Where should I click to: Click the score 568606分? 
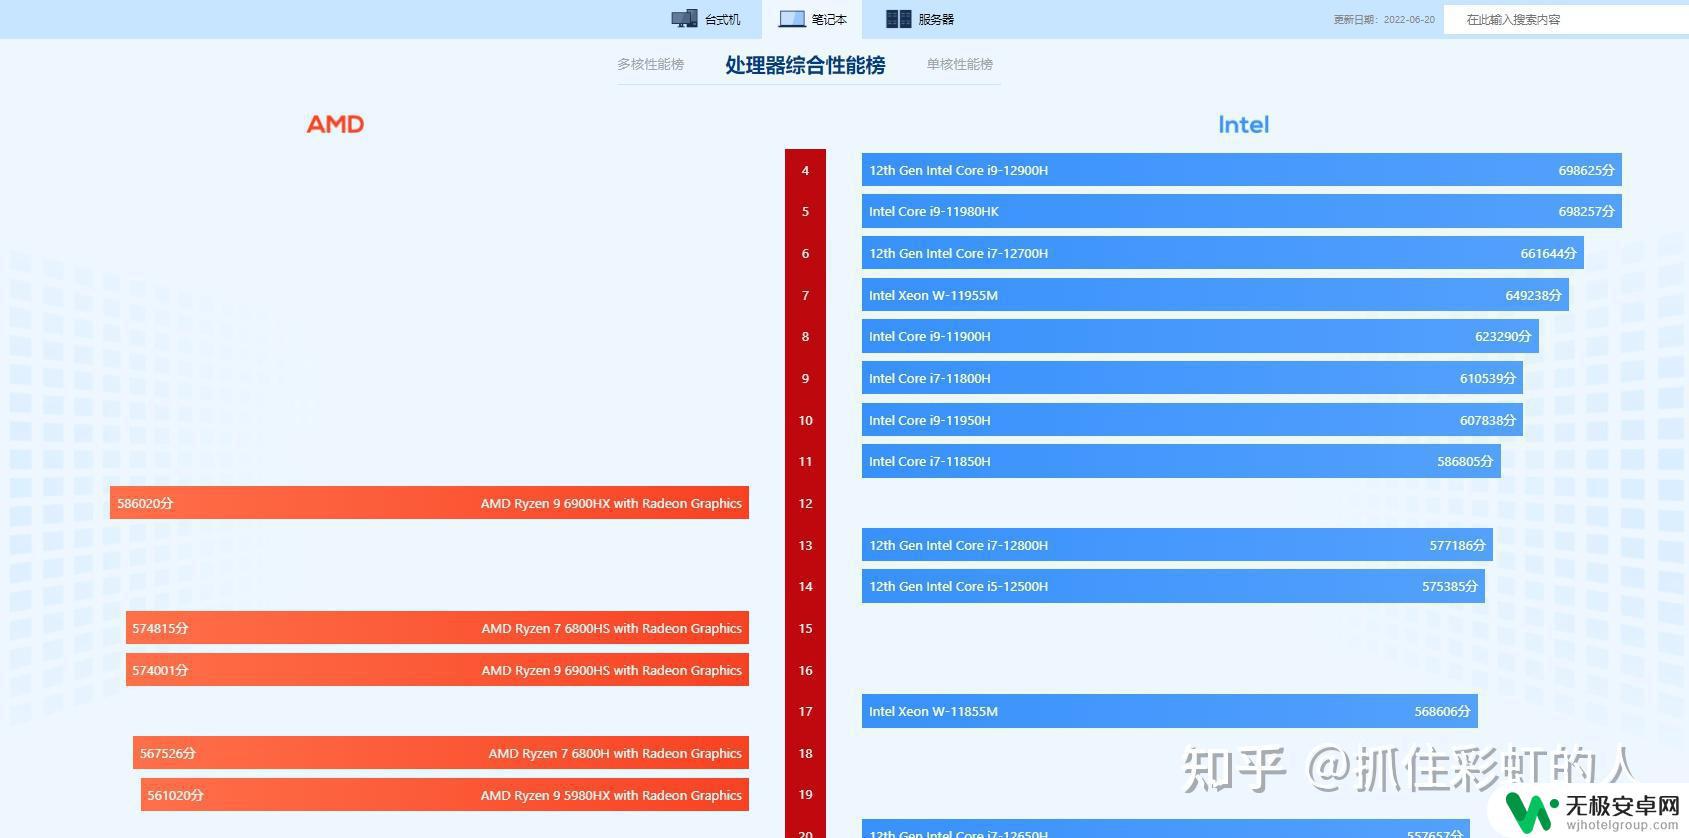click(1442, 711)
